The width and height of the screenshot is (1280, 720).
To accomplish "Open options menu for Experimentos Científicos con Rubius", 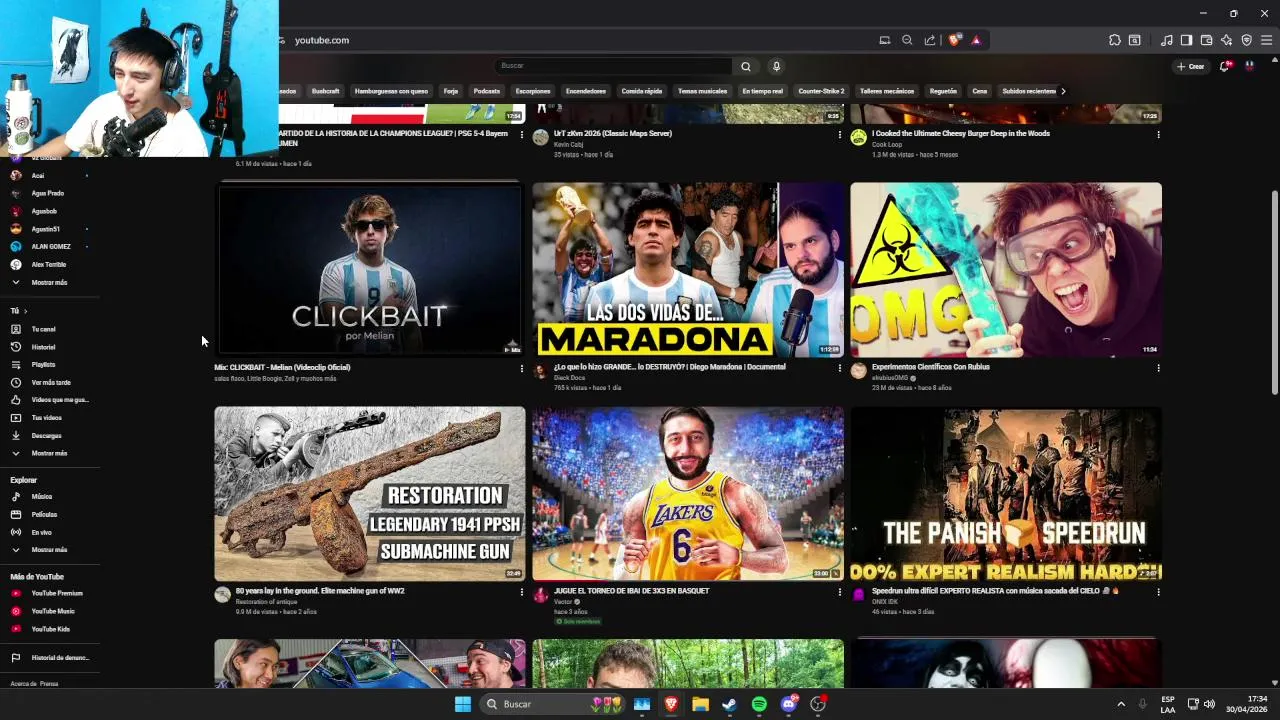I will pyautogui.click(x=1158, y=368).
